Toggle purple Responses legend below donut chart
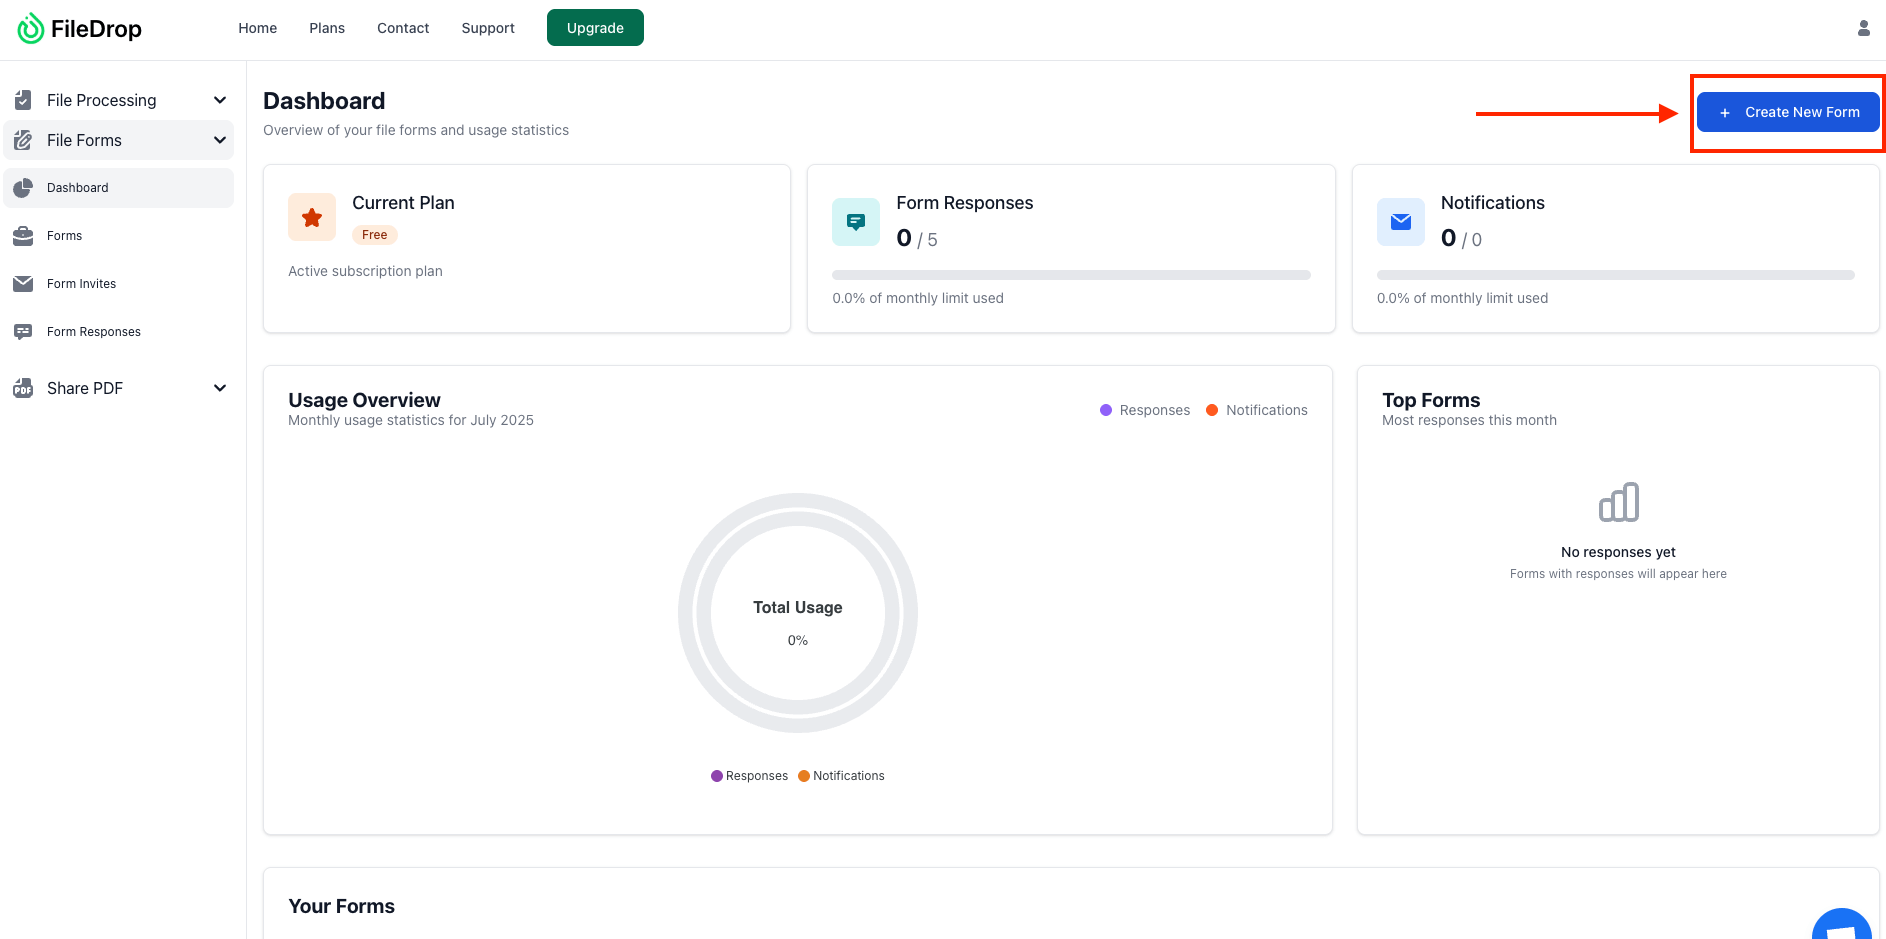1886x939 pixels. coord(749,776)
